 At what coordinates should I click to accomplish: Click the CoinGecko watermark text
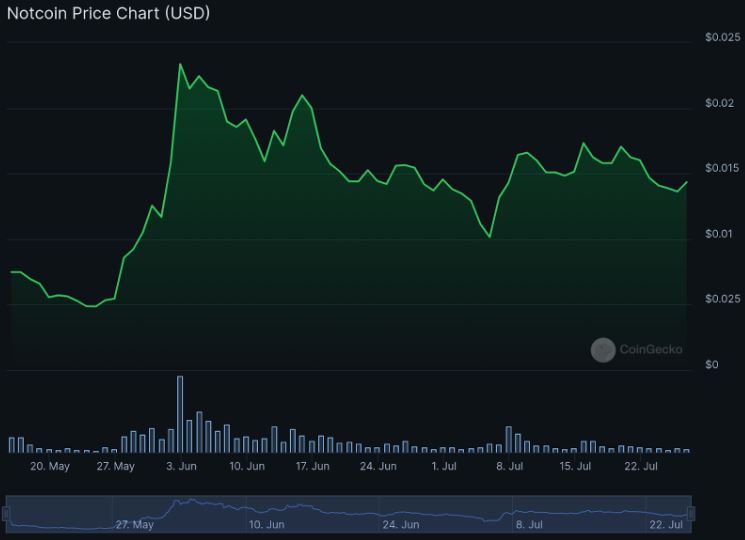coord(650,350)
